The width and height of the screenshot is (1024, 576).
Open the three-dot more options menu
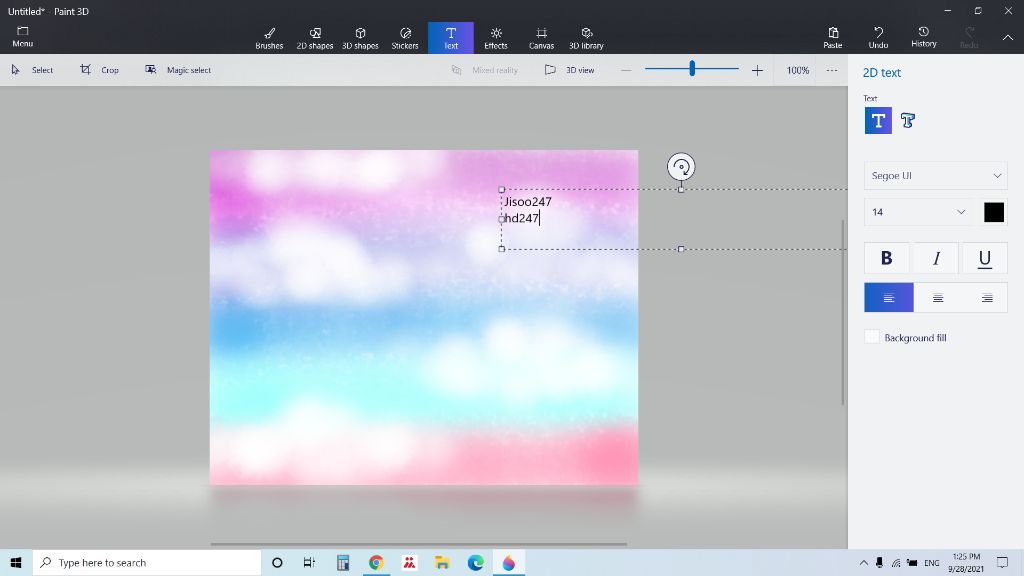coord(831,70)
